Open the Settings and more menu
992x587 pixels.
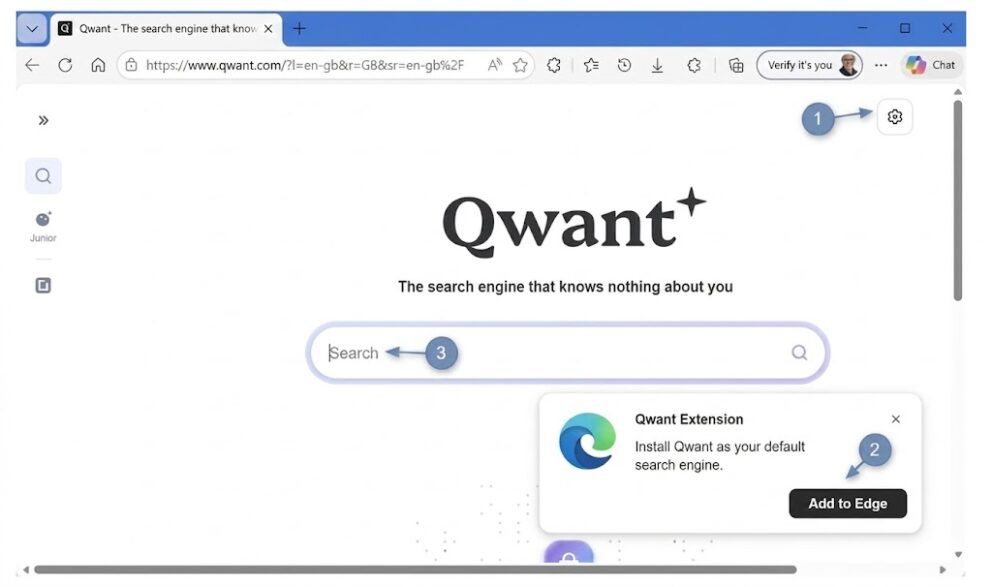click(881, 65)
